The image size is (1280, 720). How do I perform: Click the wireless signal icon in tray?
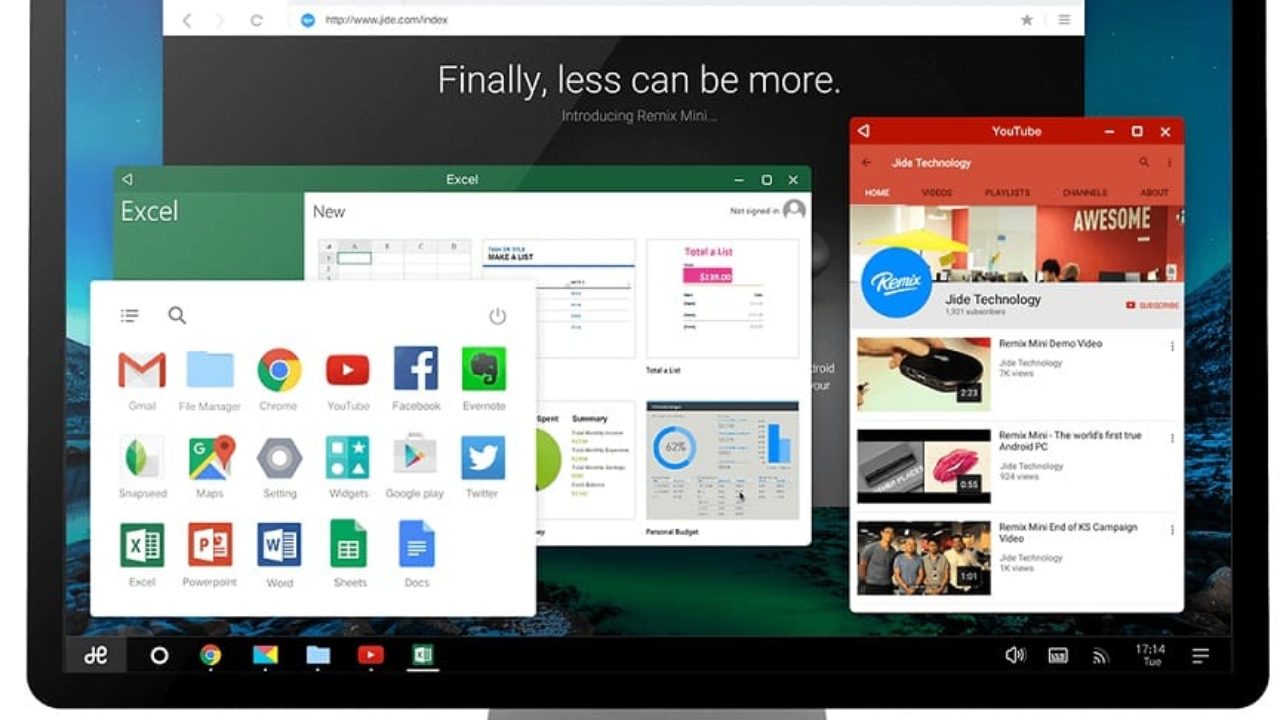point(1100,656)
